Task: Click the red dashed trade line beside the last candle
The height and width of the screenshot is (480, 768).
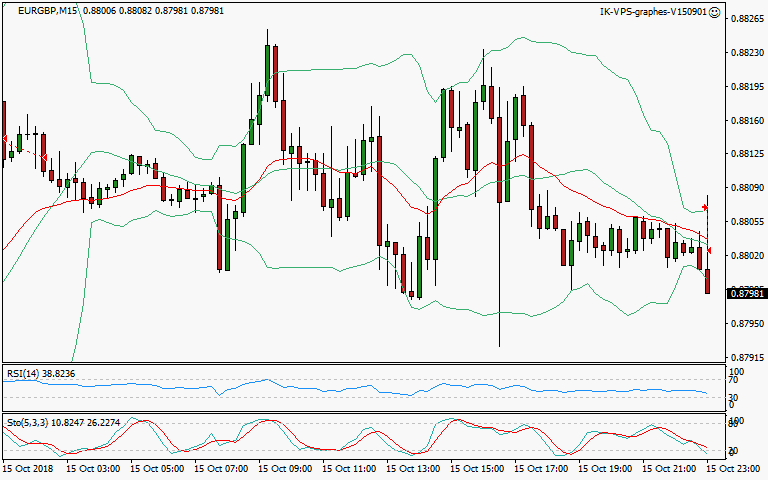Action: [x=708, y=229]
